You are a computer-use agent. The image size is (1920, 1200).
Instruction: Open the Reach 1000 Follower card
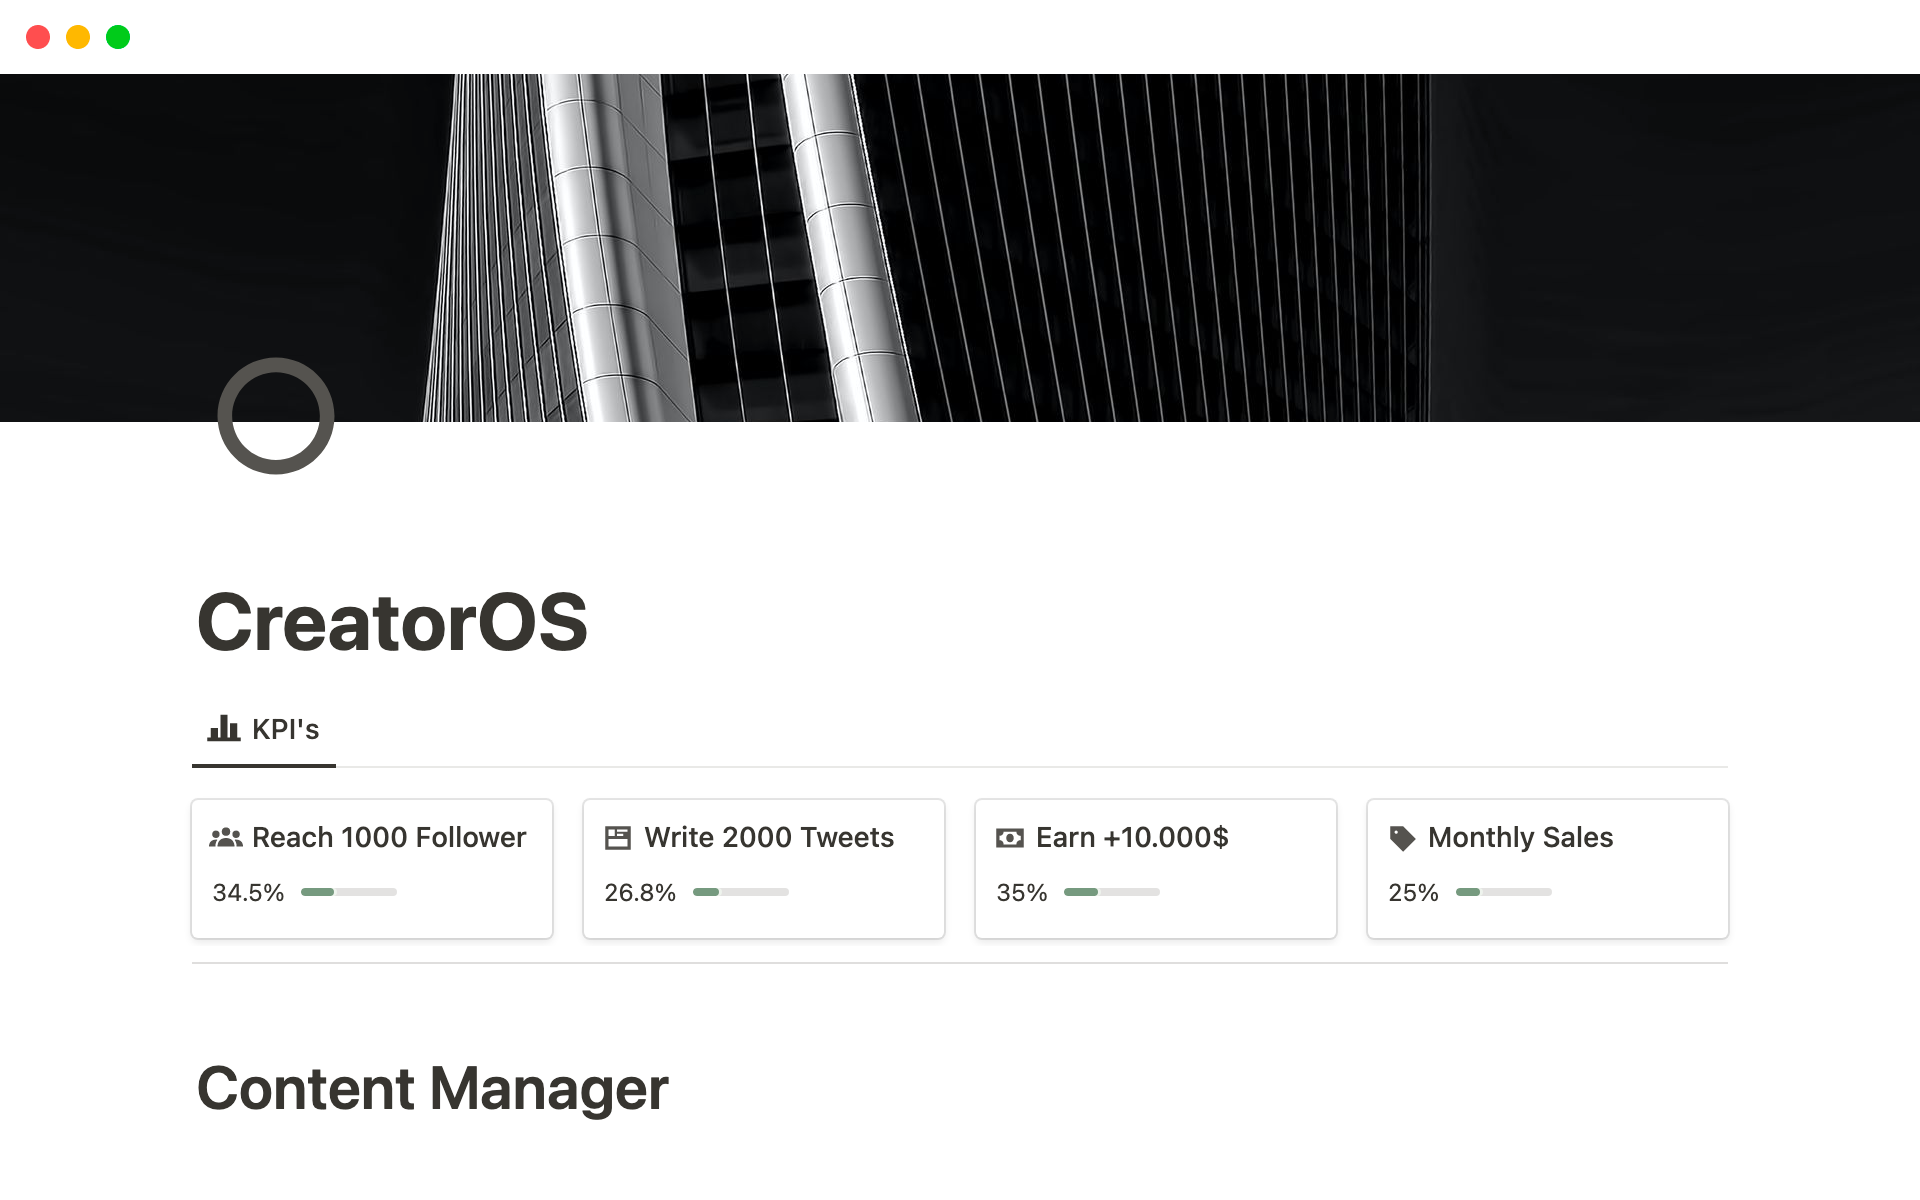point(388,838)
